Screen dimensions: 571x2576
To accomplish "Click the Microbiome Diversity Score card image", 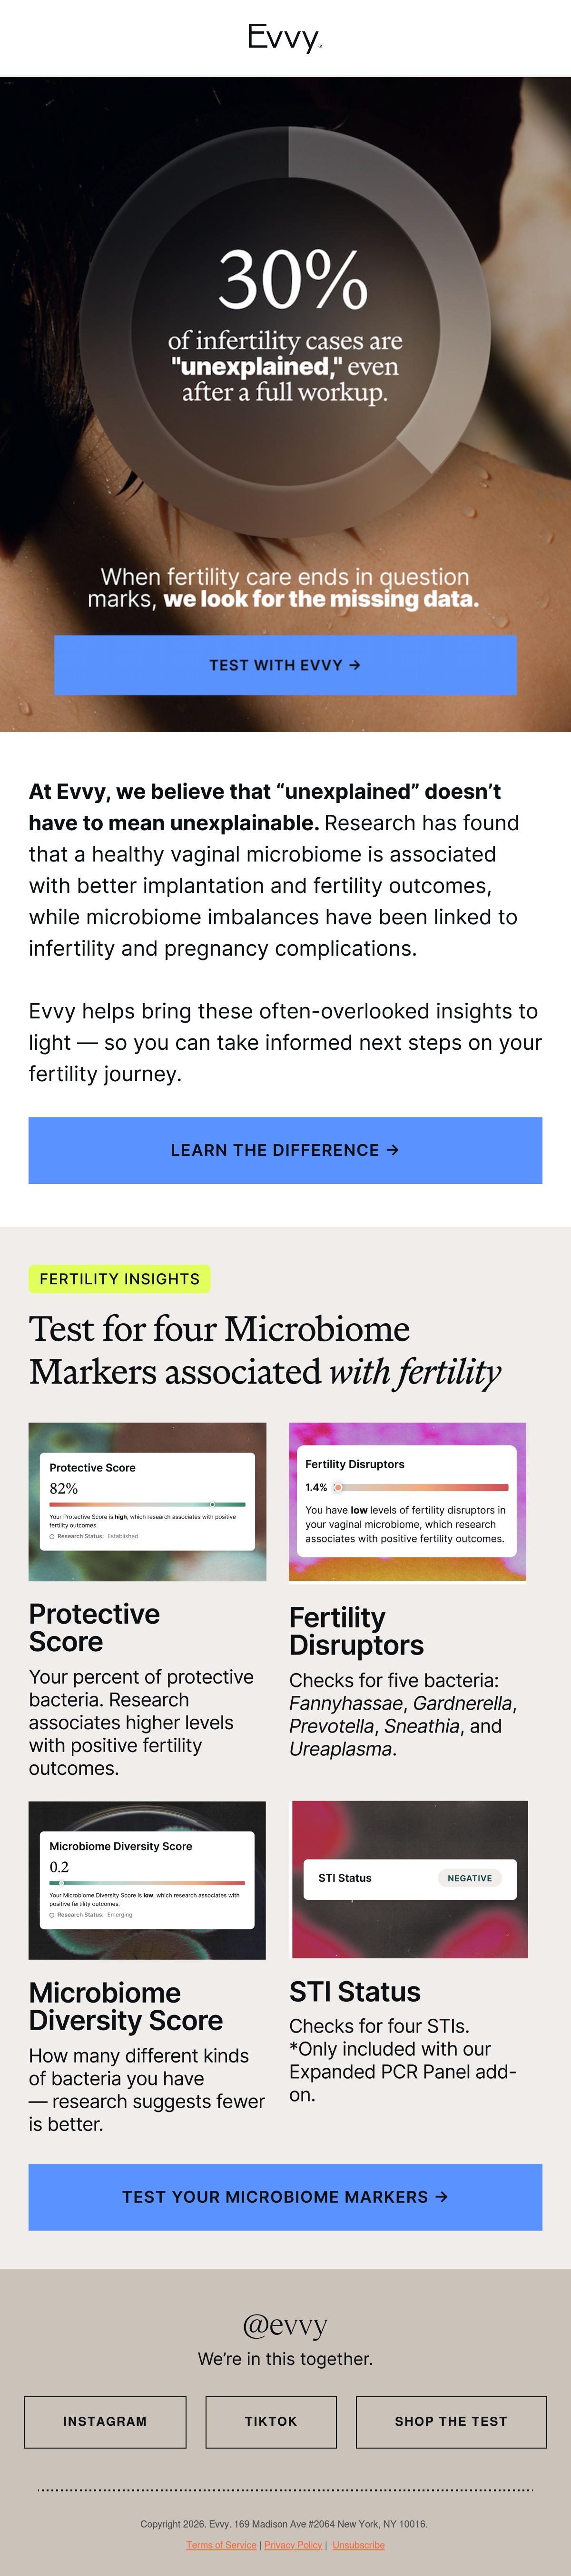I will 147,1880.
